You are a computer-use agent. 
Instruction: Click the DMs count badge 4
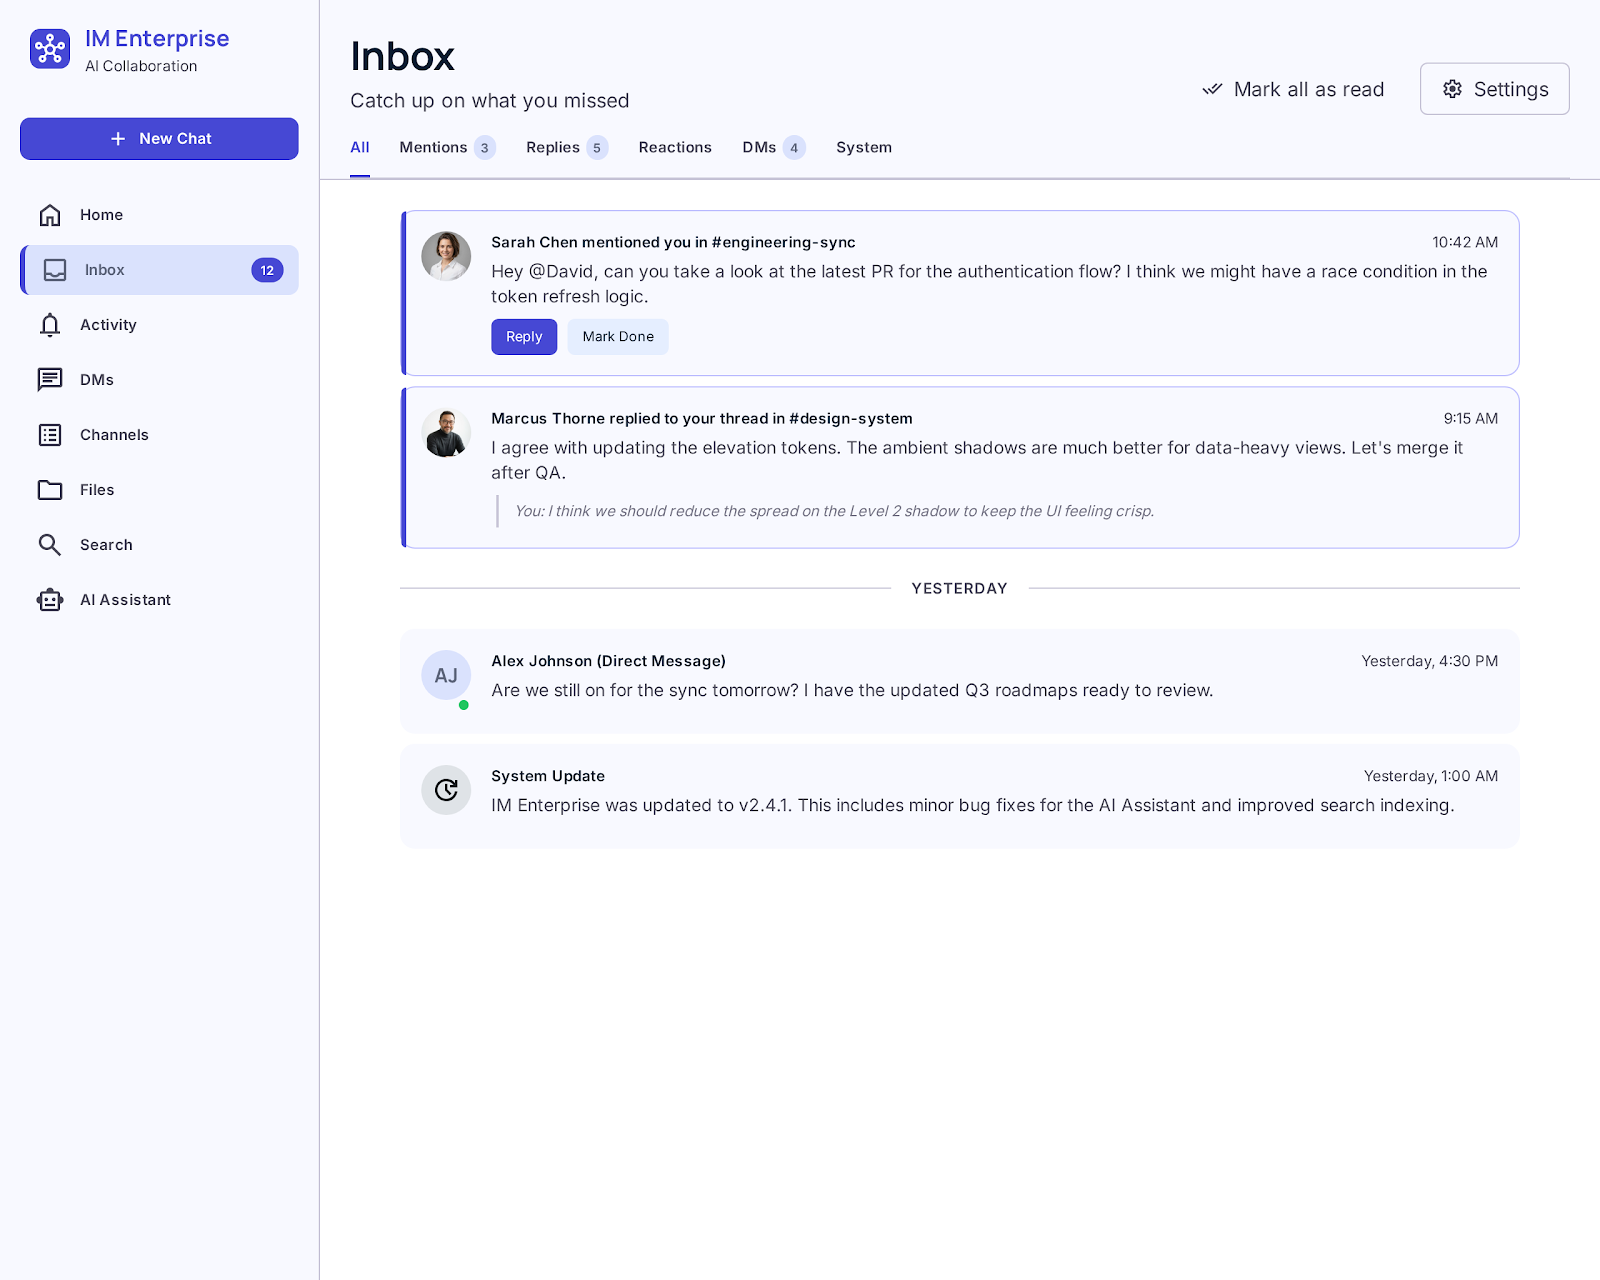click(794, 148)
